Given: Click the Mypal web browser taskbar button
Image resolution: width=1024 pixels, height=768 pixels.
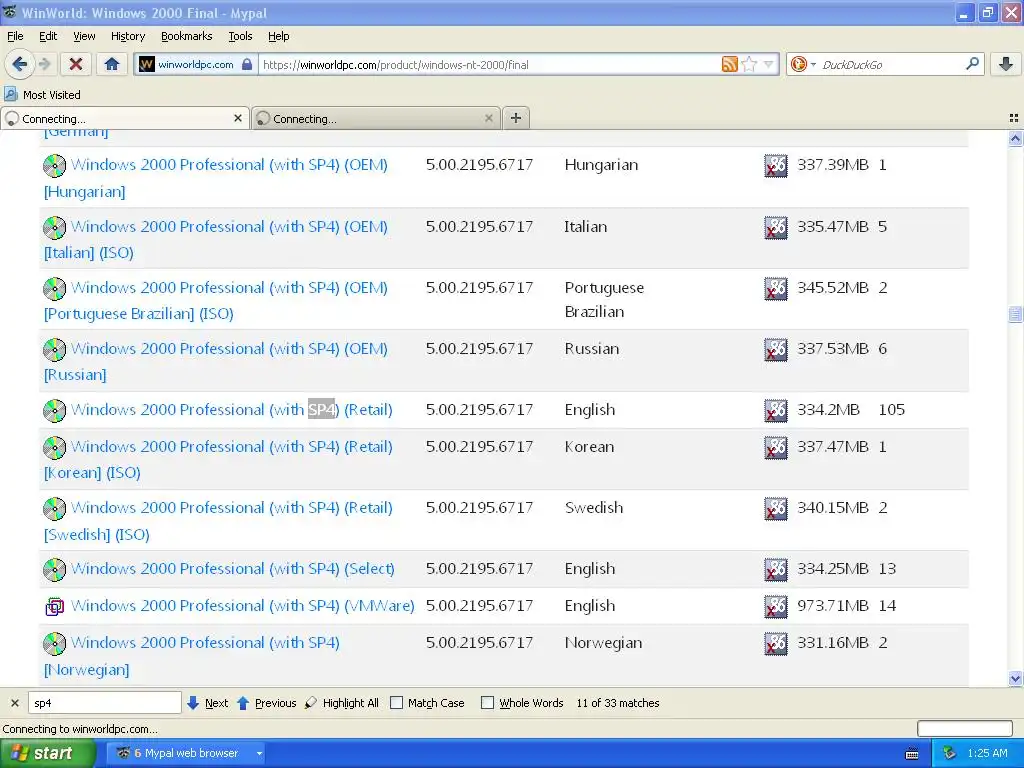Looking at the screenshot, I should (x=185, y=753).
